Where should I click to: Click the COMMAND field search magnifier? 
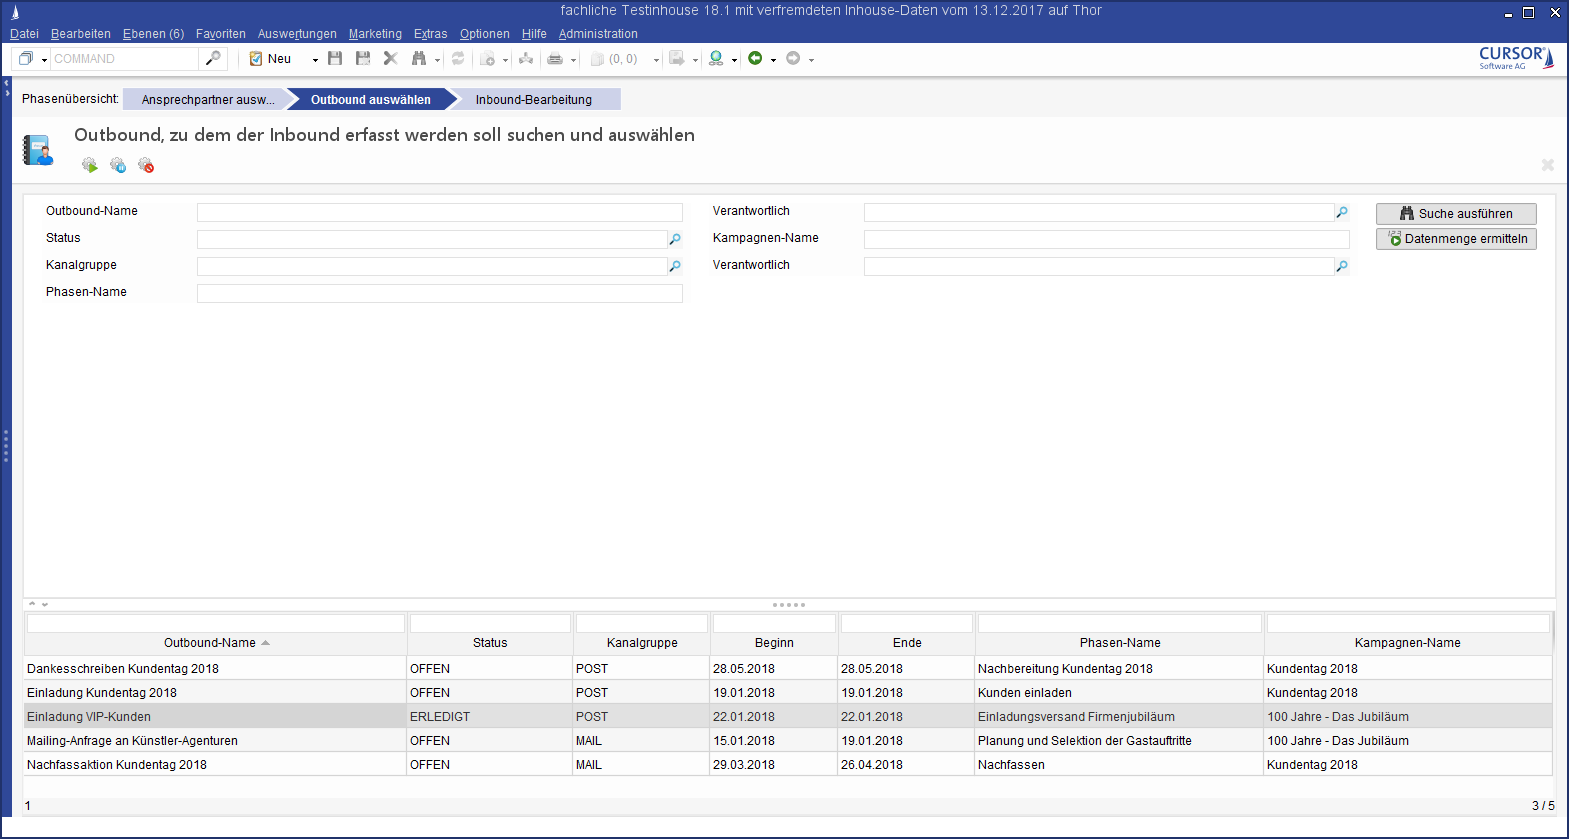[x=213, y=59]
